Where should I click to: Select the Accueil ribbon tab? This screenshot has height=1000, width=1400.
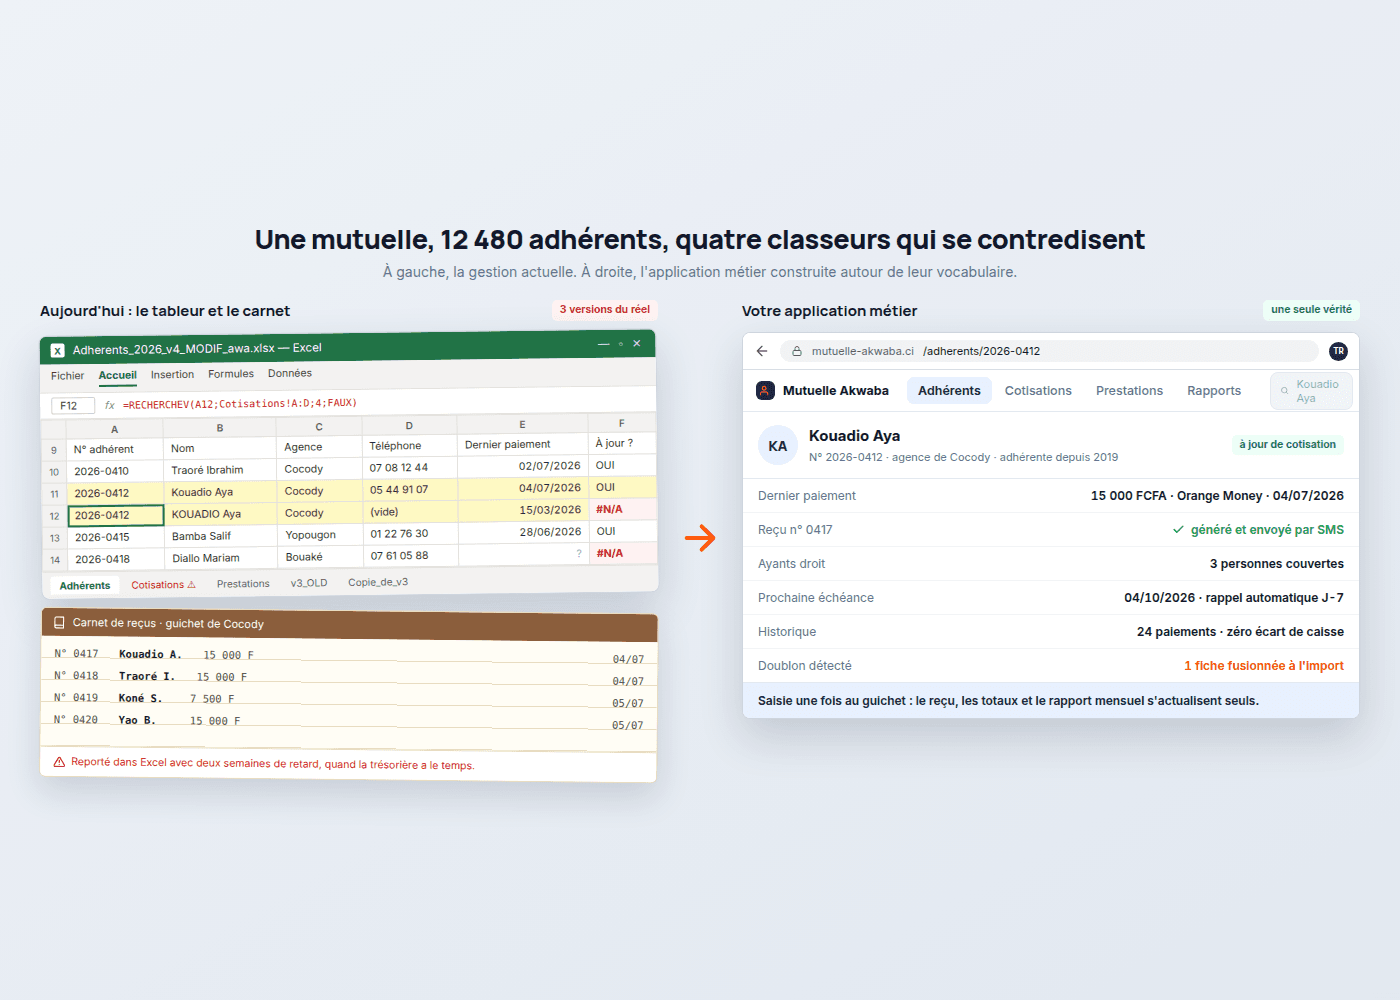tap(118, 375)
